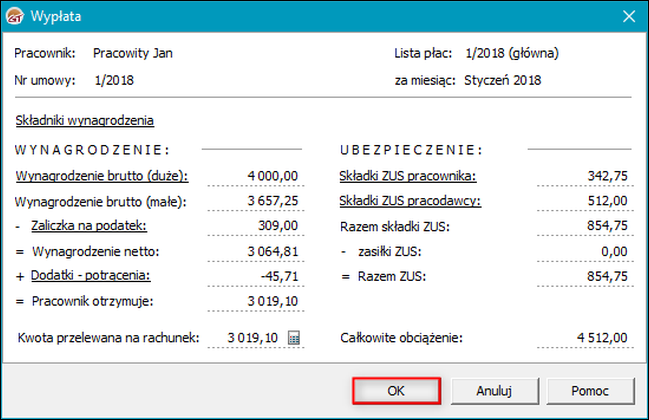
Task: Open calculator icon beside transfer amount
Action: [294, 338]
